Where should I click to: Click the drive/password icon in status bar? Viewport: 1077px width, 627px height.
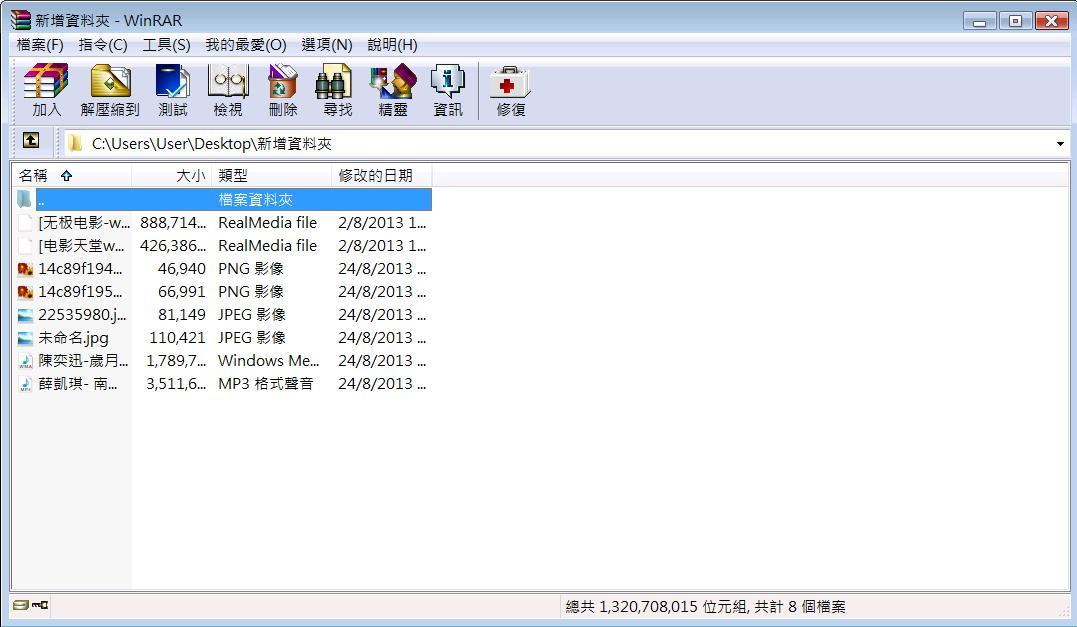(31, 605)
